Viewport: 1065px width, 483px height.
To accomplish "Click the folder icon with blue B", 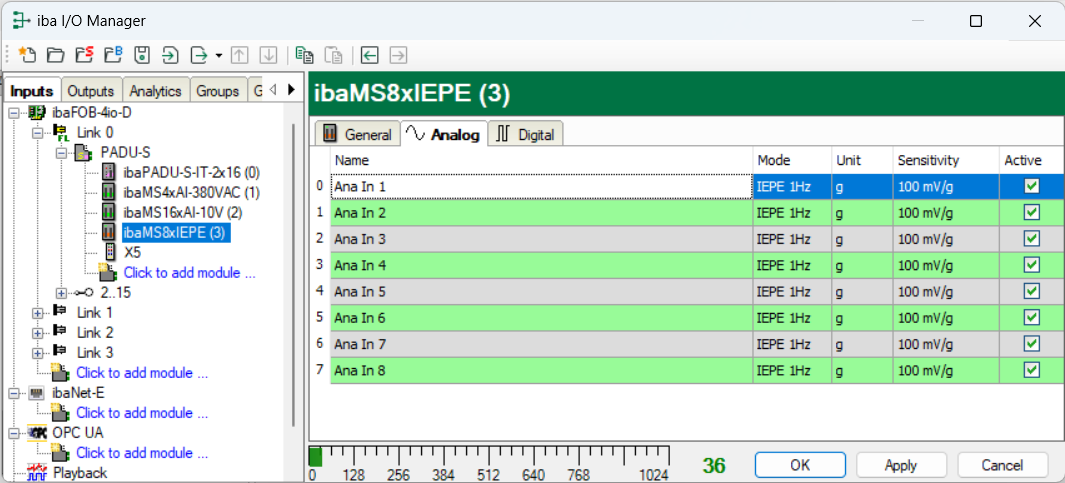I will 113,55.
